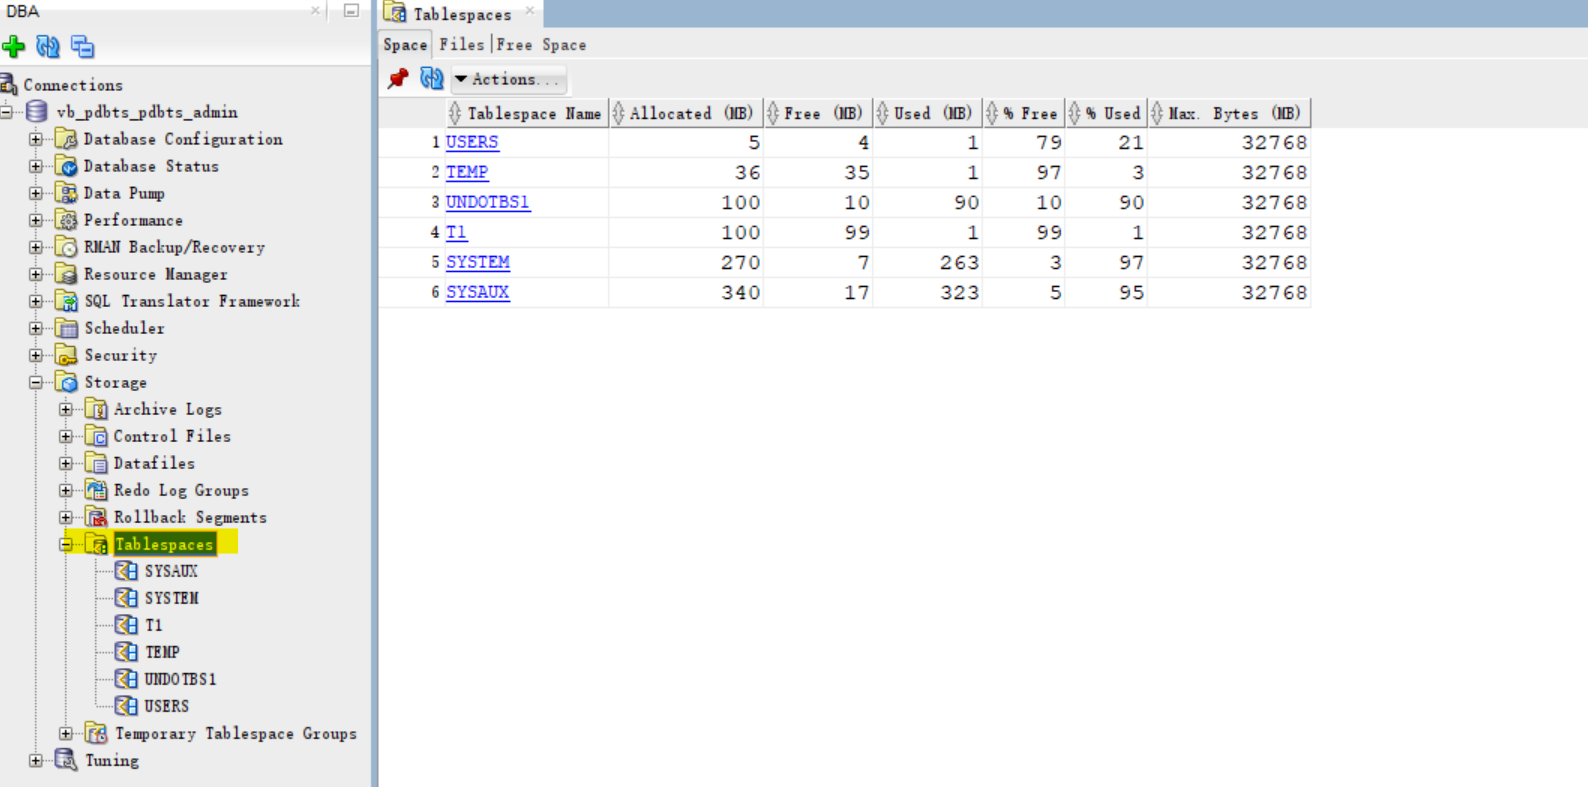Expand the Database Configuration node
The width and height of the screenshot is (1588, 787).
point(36,139)
